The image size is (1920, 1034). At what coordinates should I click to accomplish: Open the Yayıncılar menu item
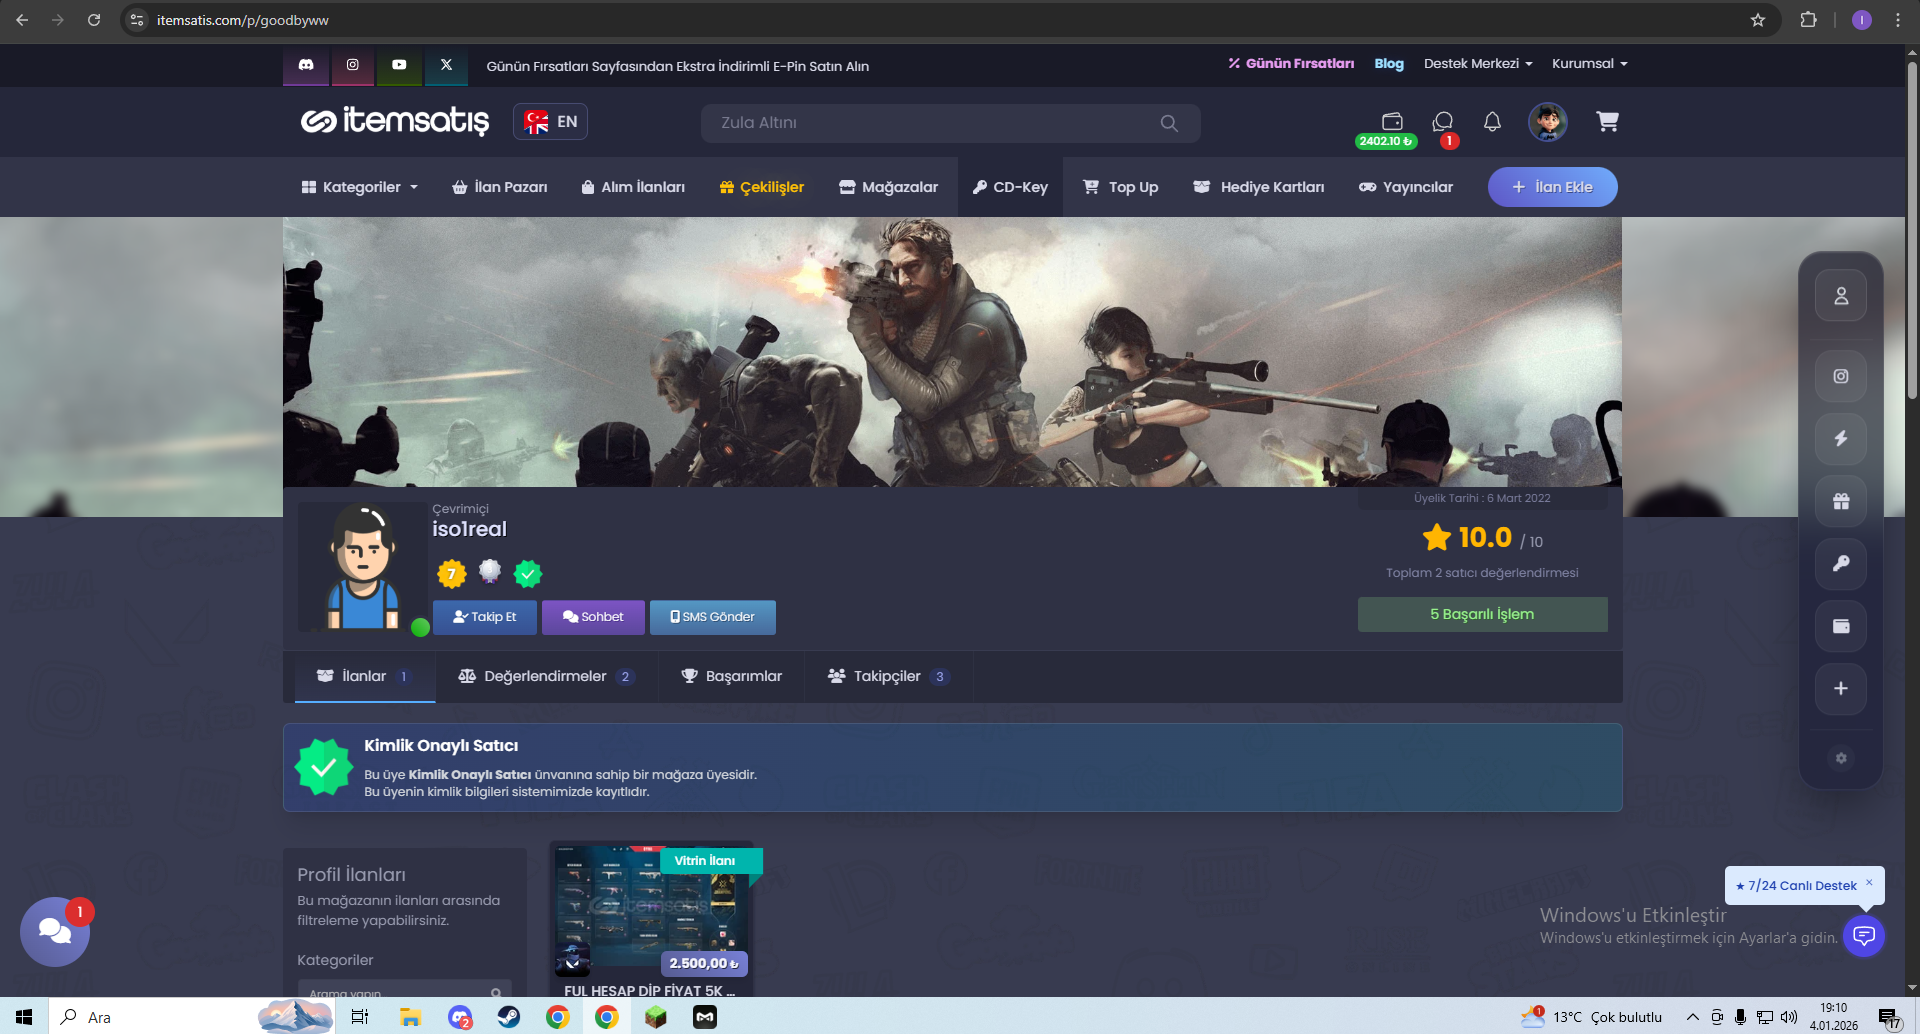[x=1405, y=187]
